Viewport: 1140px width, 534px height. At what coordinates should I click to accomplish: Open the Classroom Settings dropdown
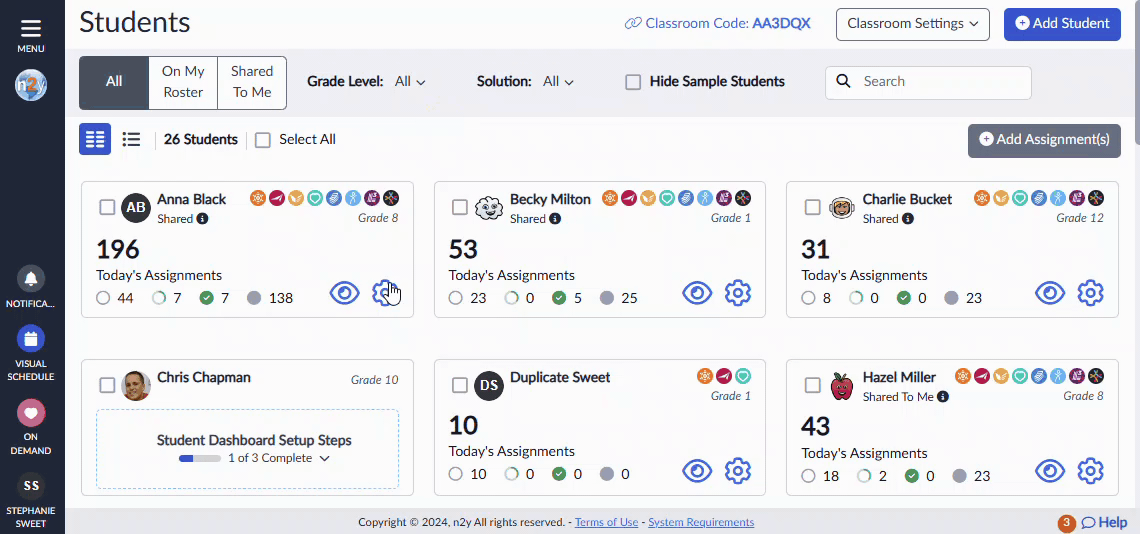(x=913, y=24)
